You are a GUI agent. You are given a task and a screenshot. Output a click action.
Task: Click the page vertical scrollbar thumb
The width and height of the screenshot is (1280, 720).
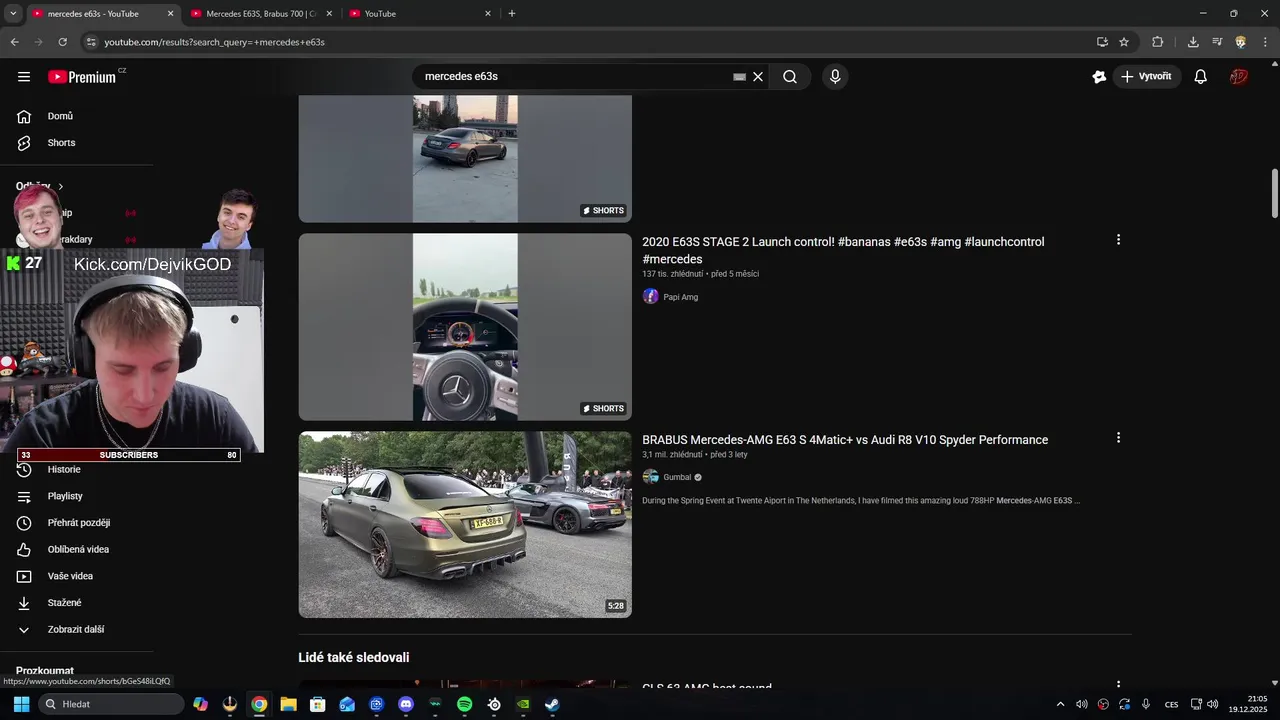pos(1275,193)
